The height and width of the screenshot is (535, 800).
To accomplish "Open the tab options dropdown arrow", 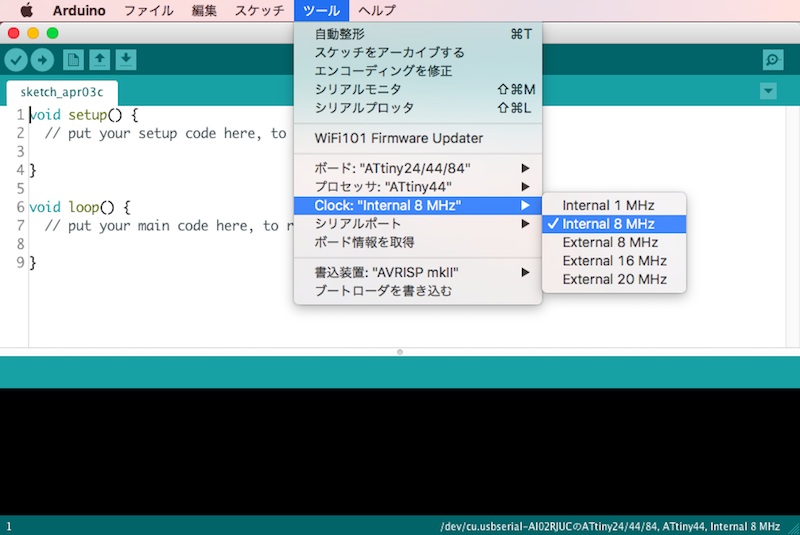I will 768,91.
